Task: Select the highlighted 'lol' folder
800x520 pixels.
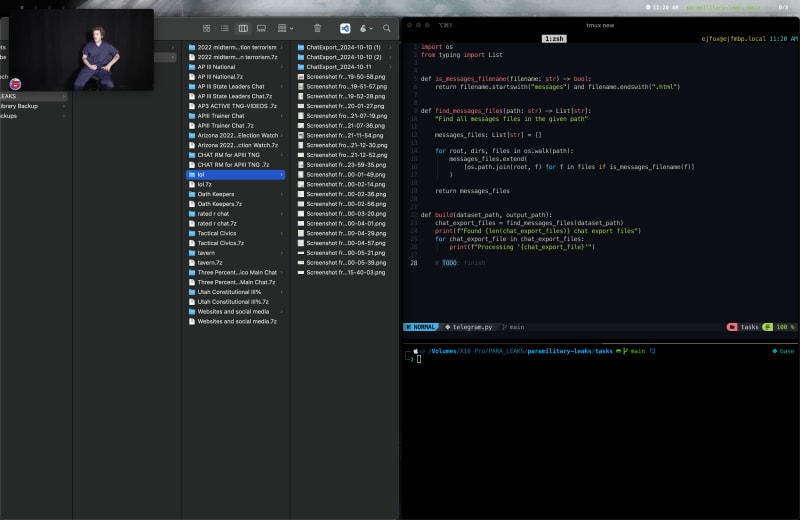Action: tap(236, 175)
